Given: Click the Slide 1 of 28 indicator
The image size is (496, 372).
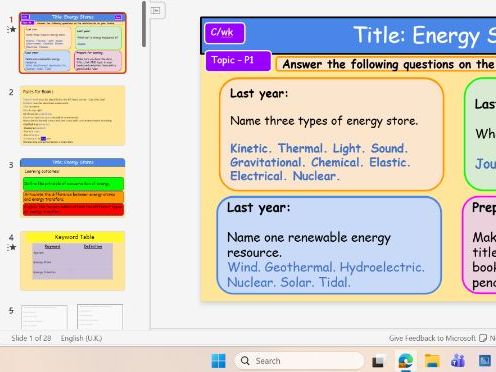Looking at the screenshot, I should click(x=31, y=338).
